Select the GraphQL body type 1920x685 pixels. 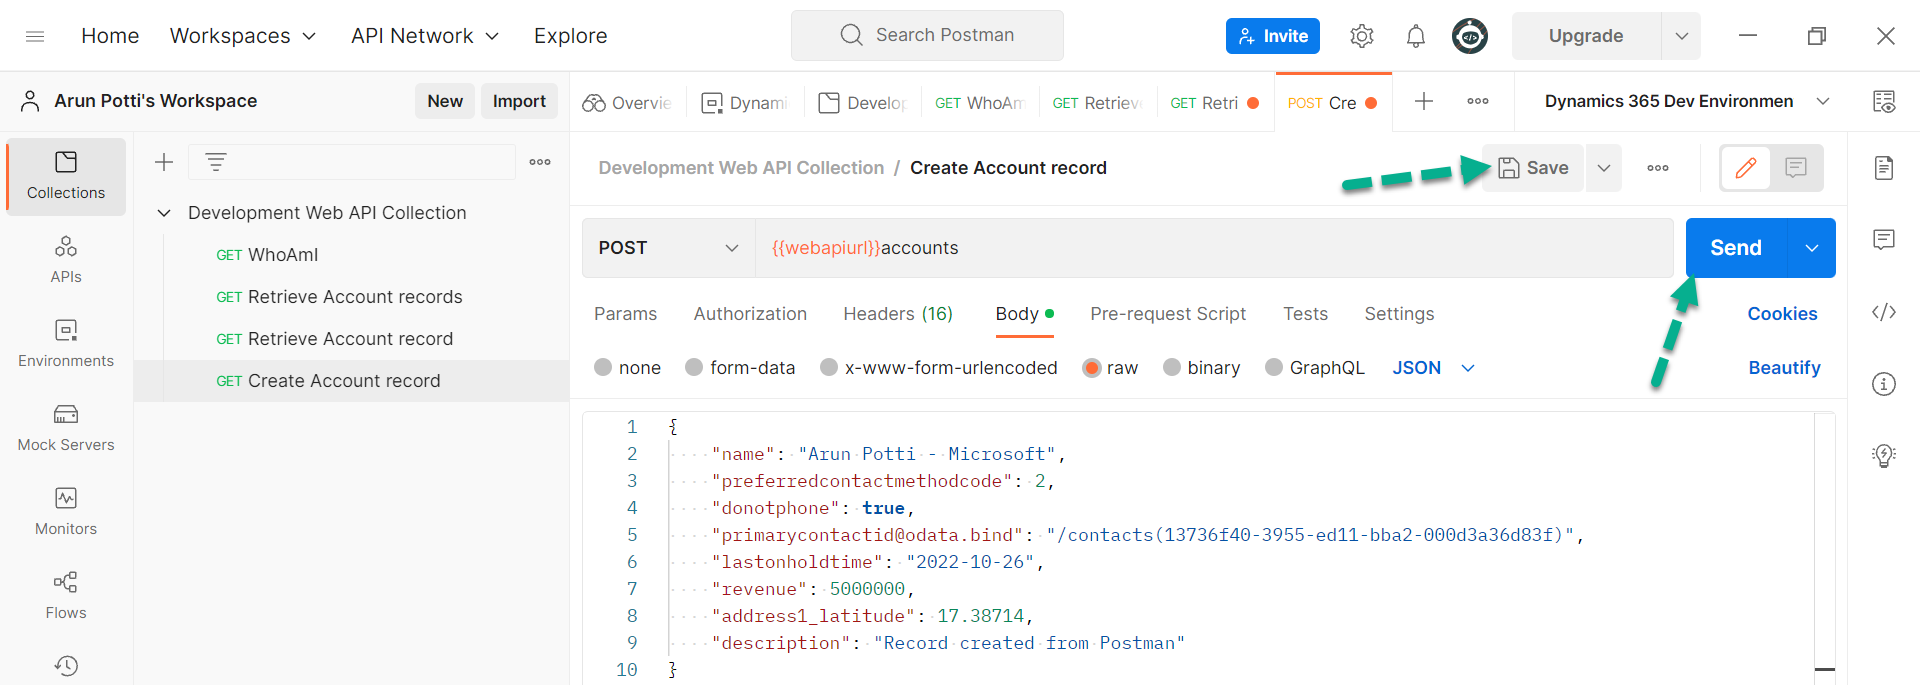(x=1274, y=367)
